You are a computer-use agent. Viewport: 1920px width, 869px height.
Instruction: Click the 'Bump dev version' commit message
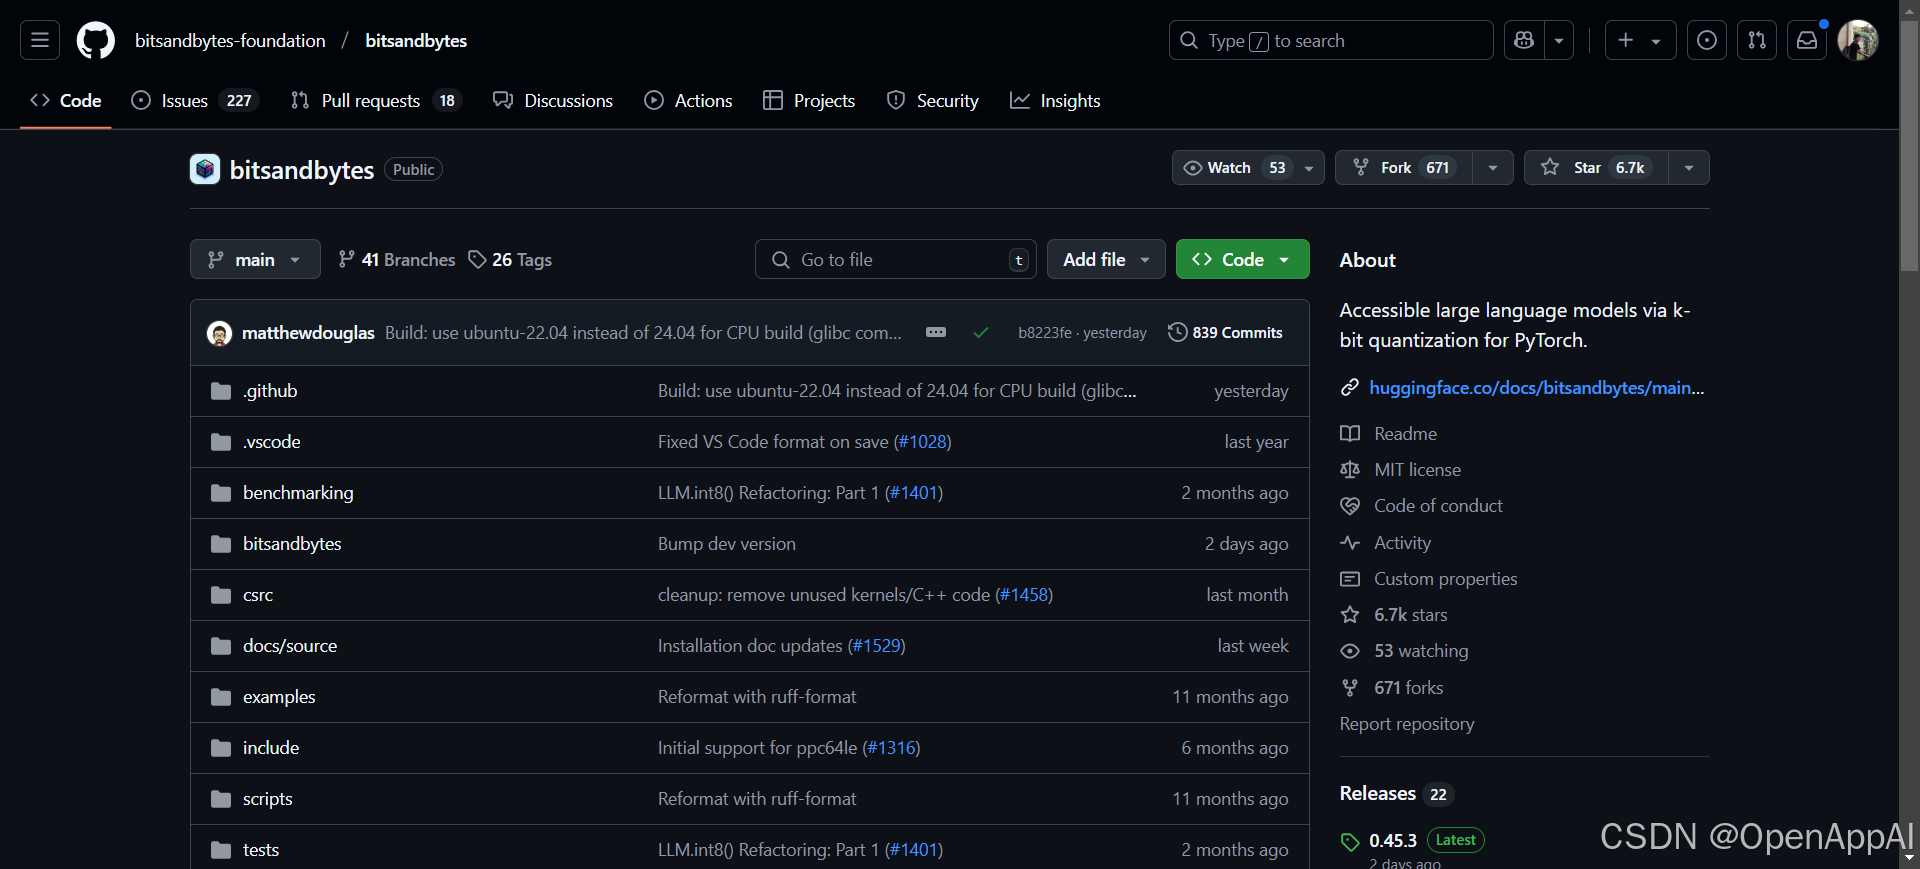pyautogui.click(x=727, y=544)
